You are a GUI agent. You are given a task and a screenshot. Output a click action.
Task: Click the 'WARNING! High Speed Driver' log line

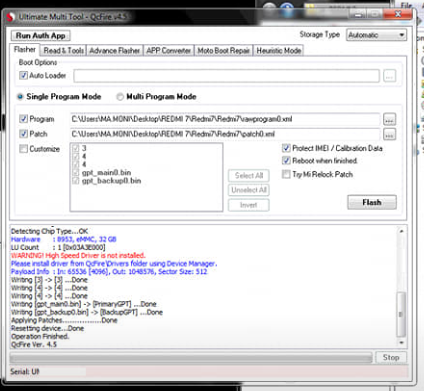(78, 255)
